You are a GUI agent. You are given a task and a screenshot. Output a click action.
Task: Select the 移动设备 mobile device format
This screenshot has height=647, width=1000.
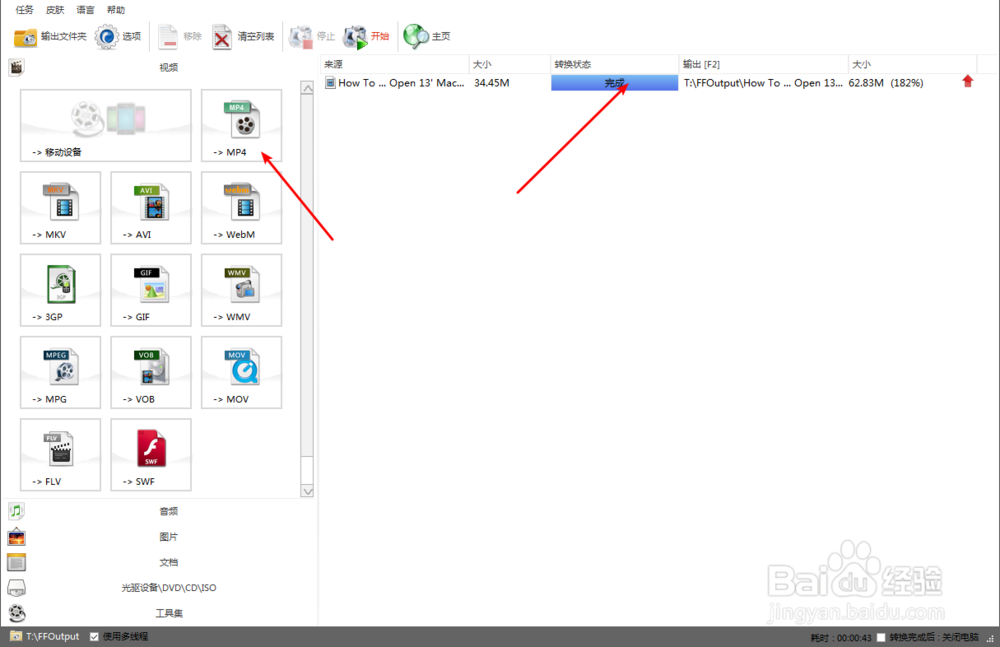(x=105, y=125)
